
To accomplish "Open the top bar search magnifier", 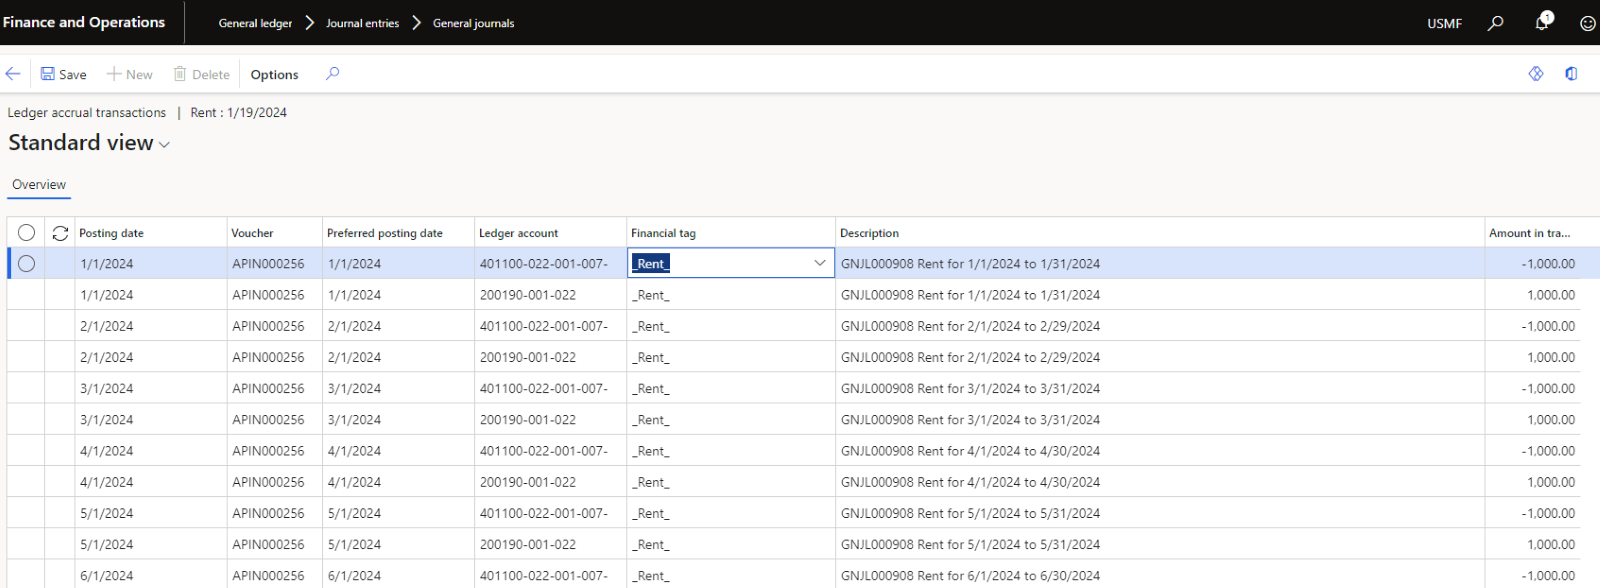I will tap(1496, 23).
